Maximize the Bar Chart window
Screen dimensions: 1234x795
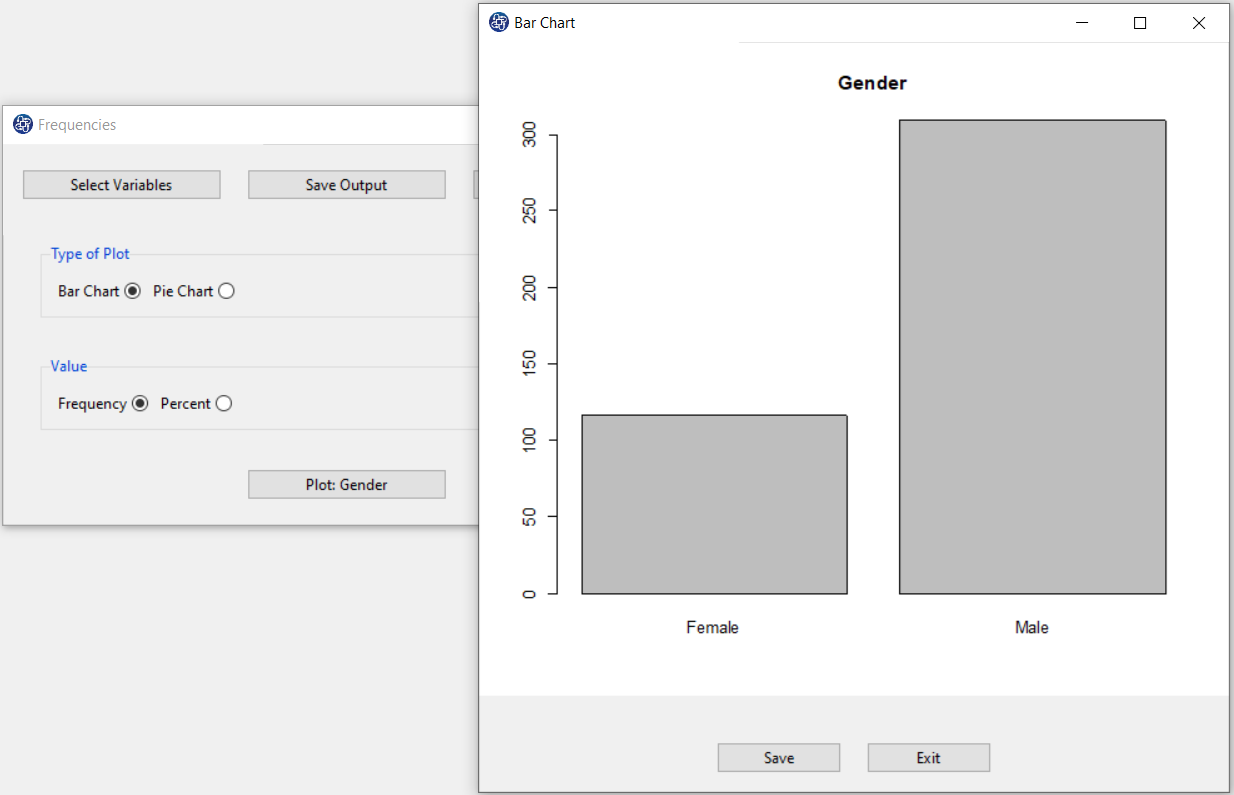[x=1140, y=23]
